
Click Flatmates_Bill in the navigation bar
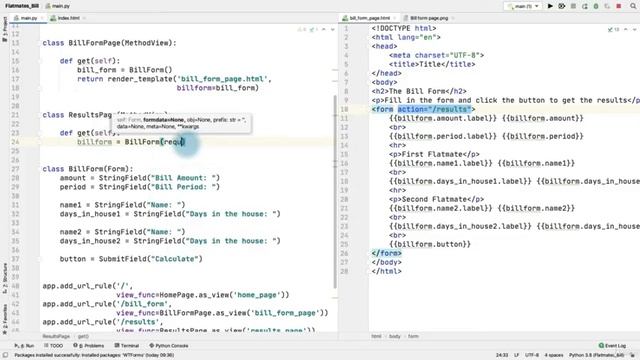(x=22, y=6)
